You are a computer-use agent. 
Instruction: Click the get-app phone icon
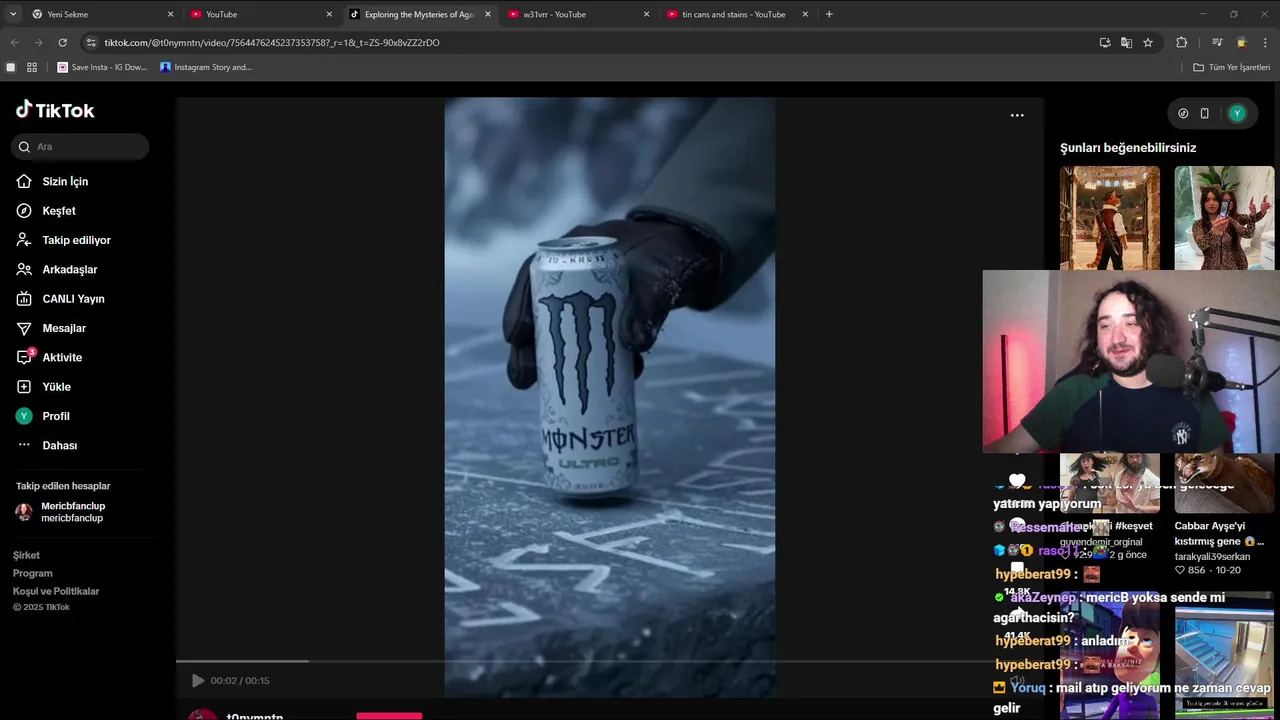[x=1205, y=114]
